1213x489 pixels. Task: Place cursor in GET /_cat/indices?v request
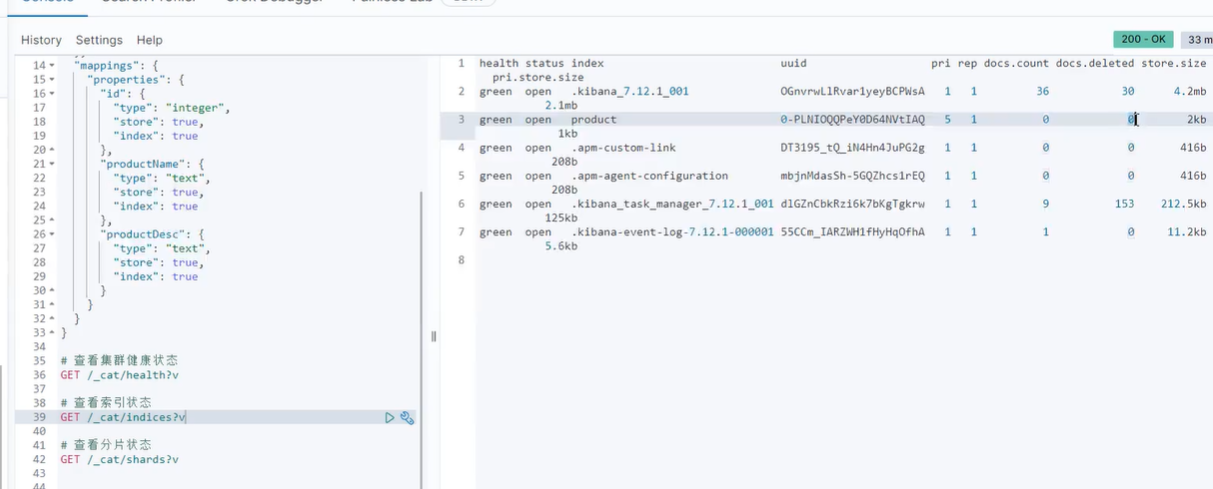(123, 417)
